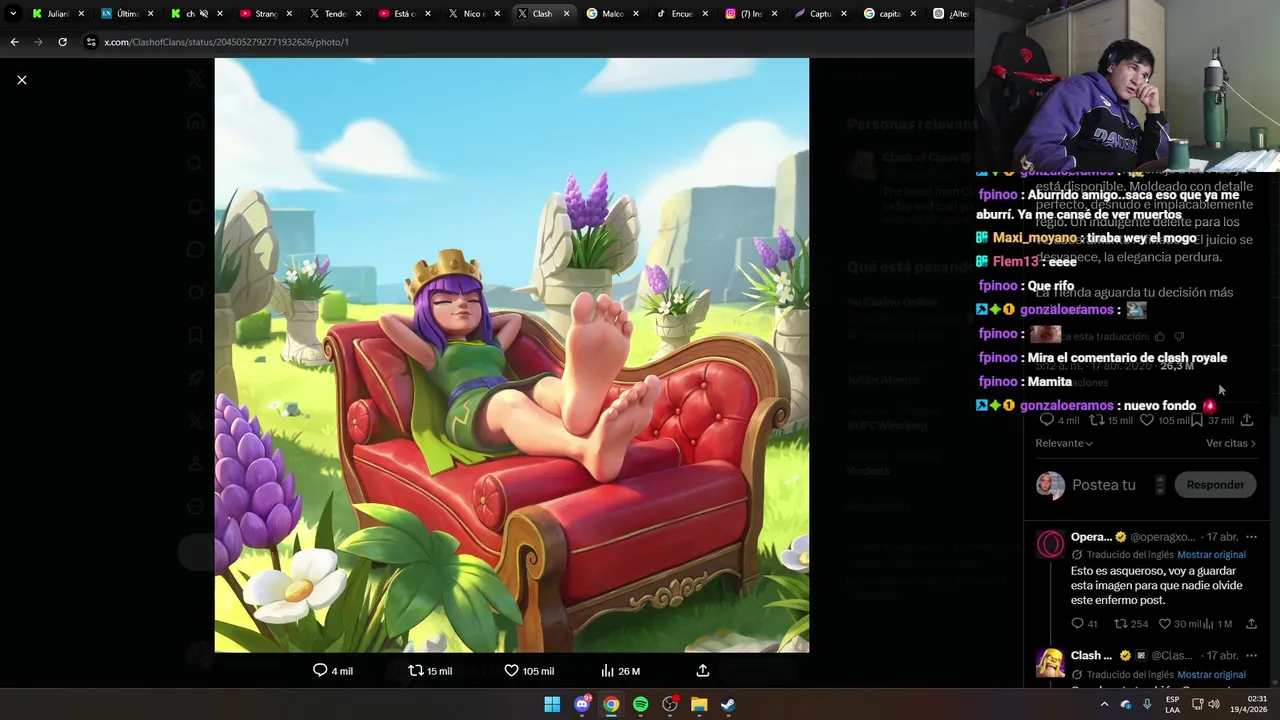This screenshot has height=720, width=1280.
Task: Go forward in the browser
Action: 38,42
